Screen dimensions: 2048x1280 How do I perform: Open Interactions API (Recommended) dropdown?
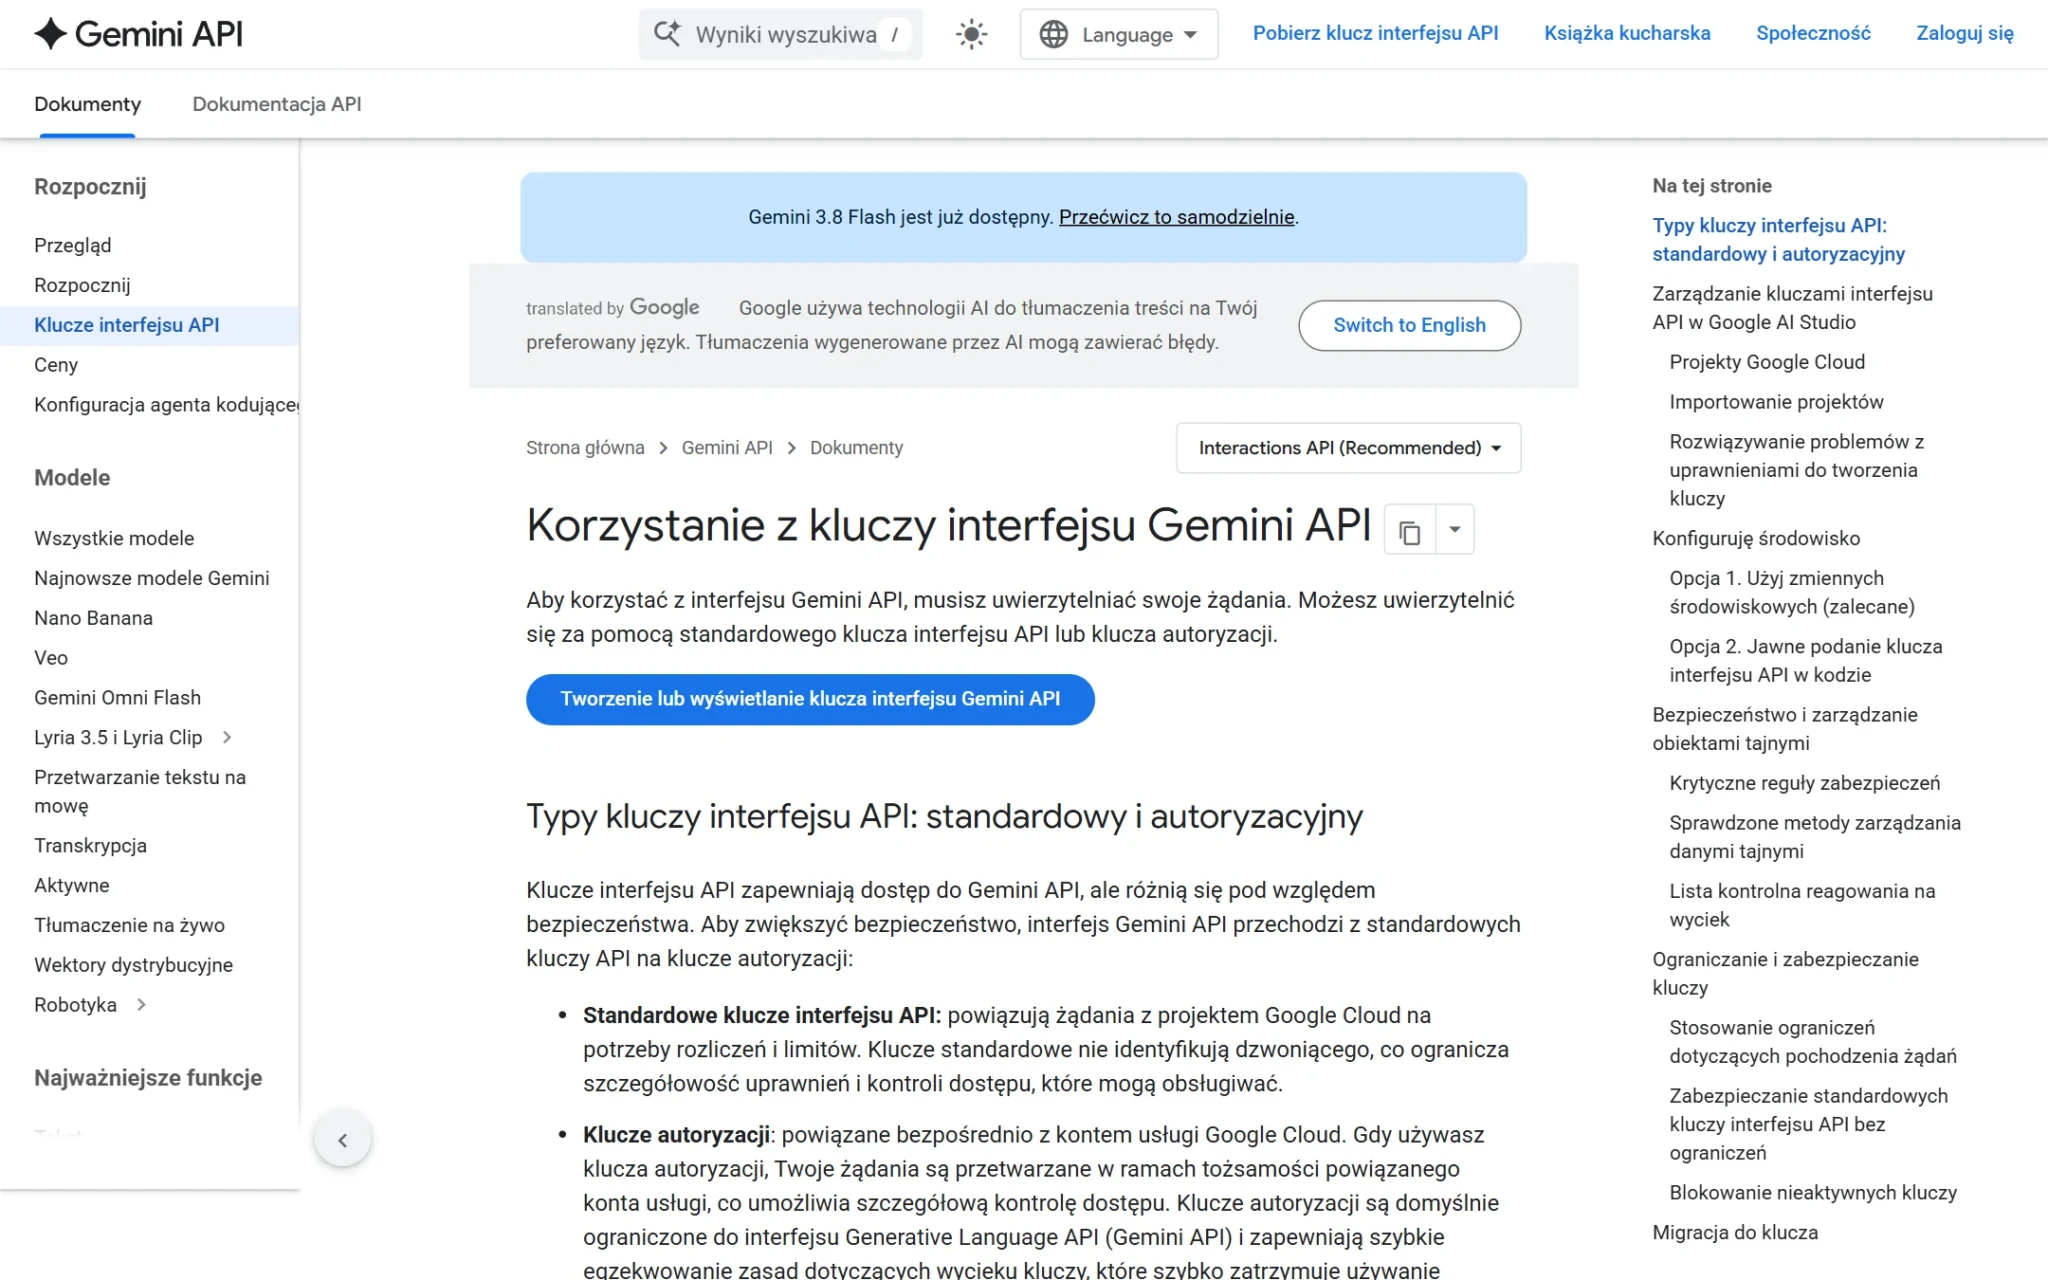(1348, 448)
